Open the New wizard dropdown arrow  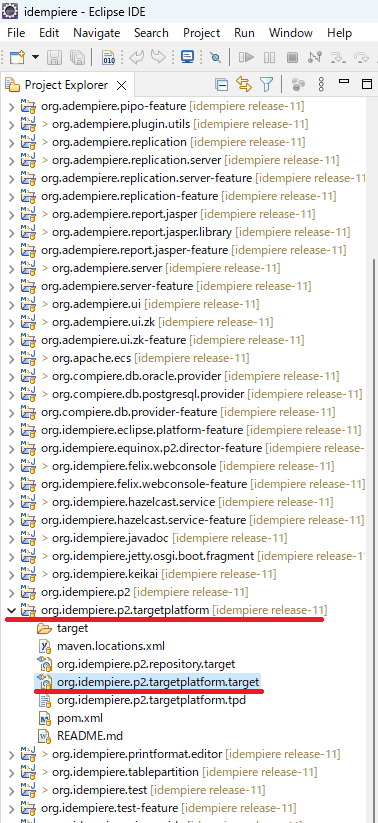[x=35, y=57]
